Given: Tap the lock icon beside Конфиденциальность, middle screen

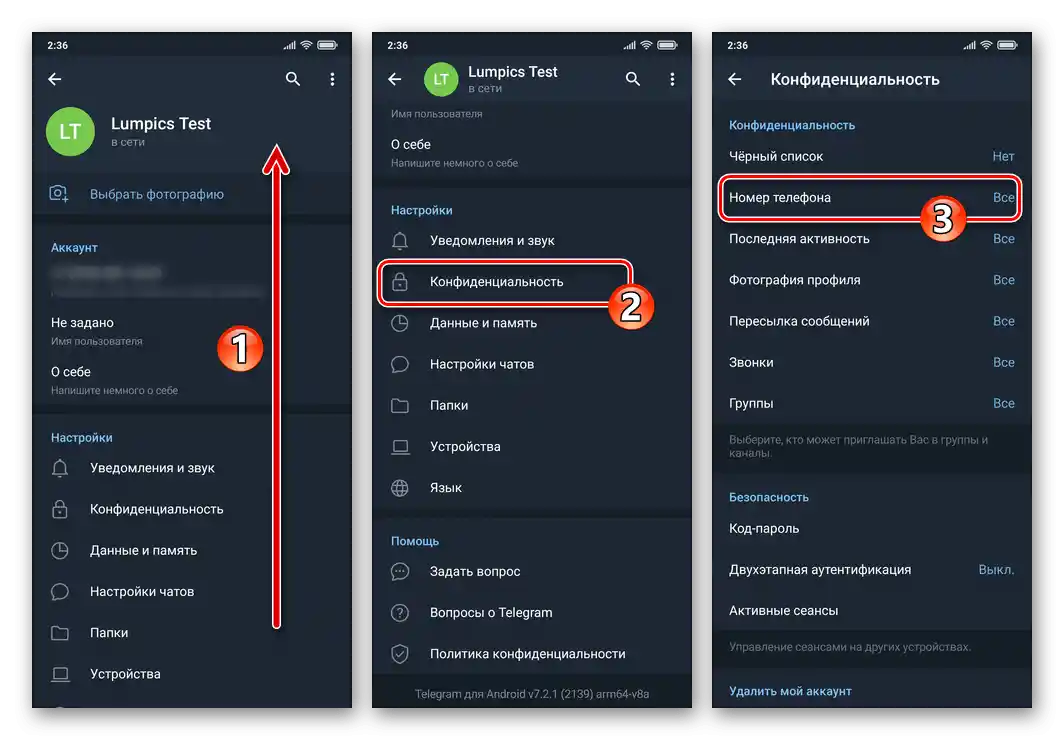Looking at the screenshot, I should click(400, 281).
